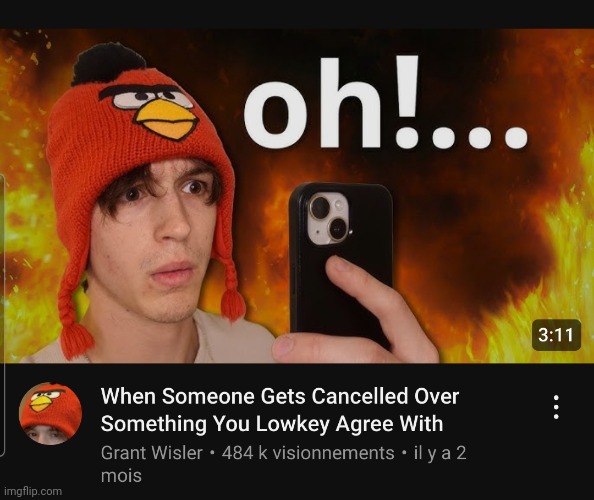Click the black pom-pom atop the hat
Viewport: 594px width, 500px height.
pyautogui.click(x=107, y=64)
